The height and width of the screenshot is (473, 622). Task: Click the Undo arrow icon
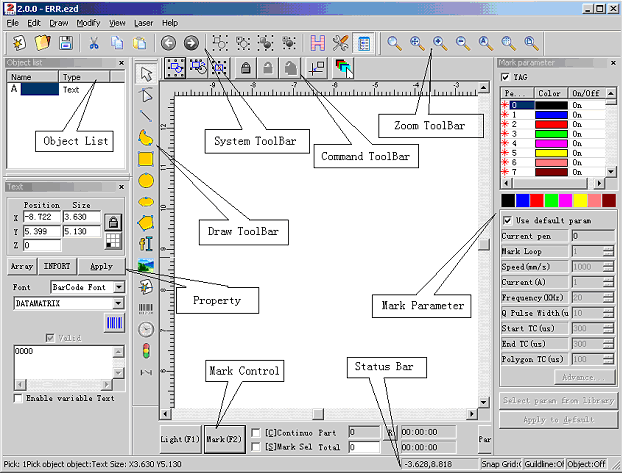(168, 43)
